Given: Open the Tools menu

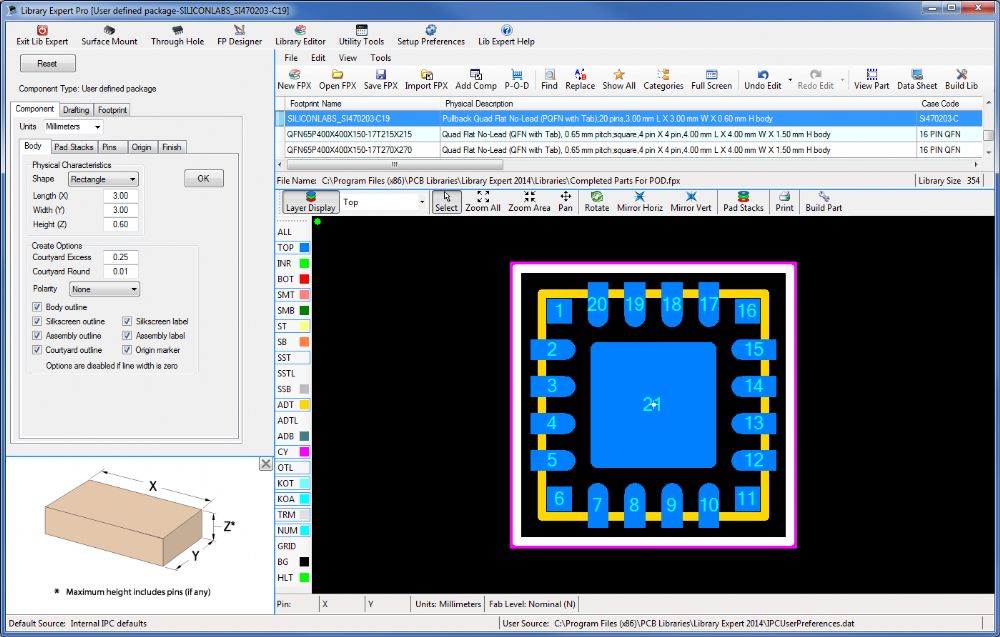Looking at the screenshot, I should 380,57.
